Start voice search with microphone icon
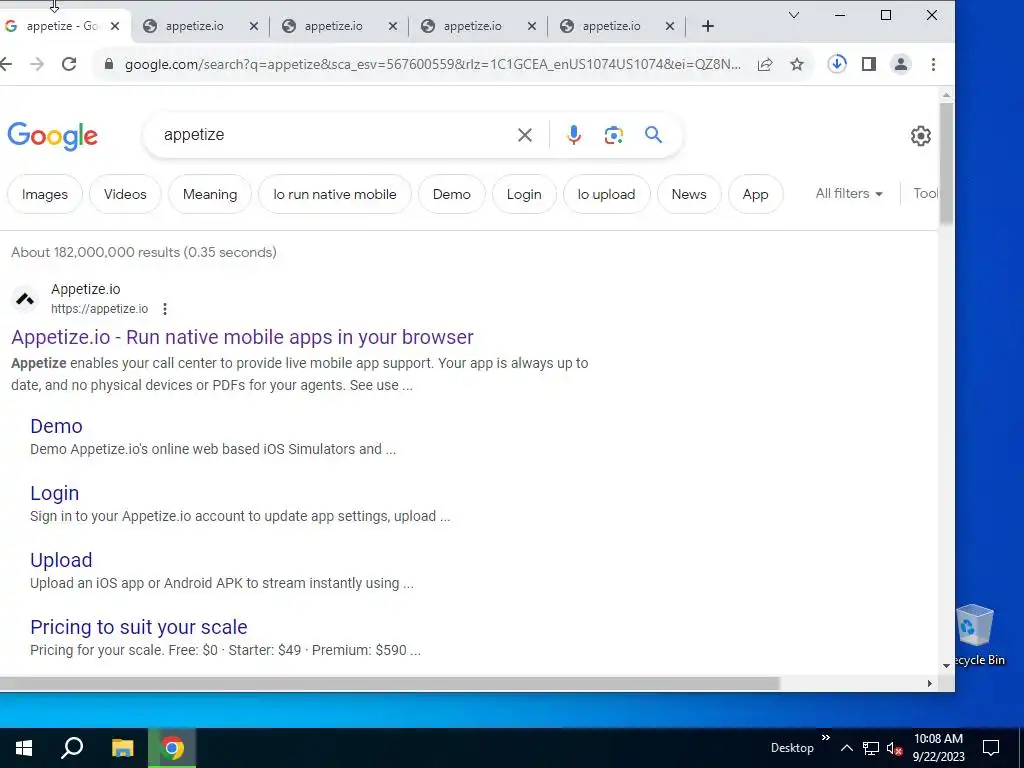The height and width of the screenshot is (768, 1024). coord(574,135)
